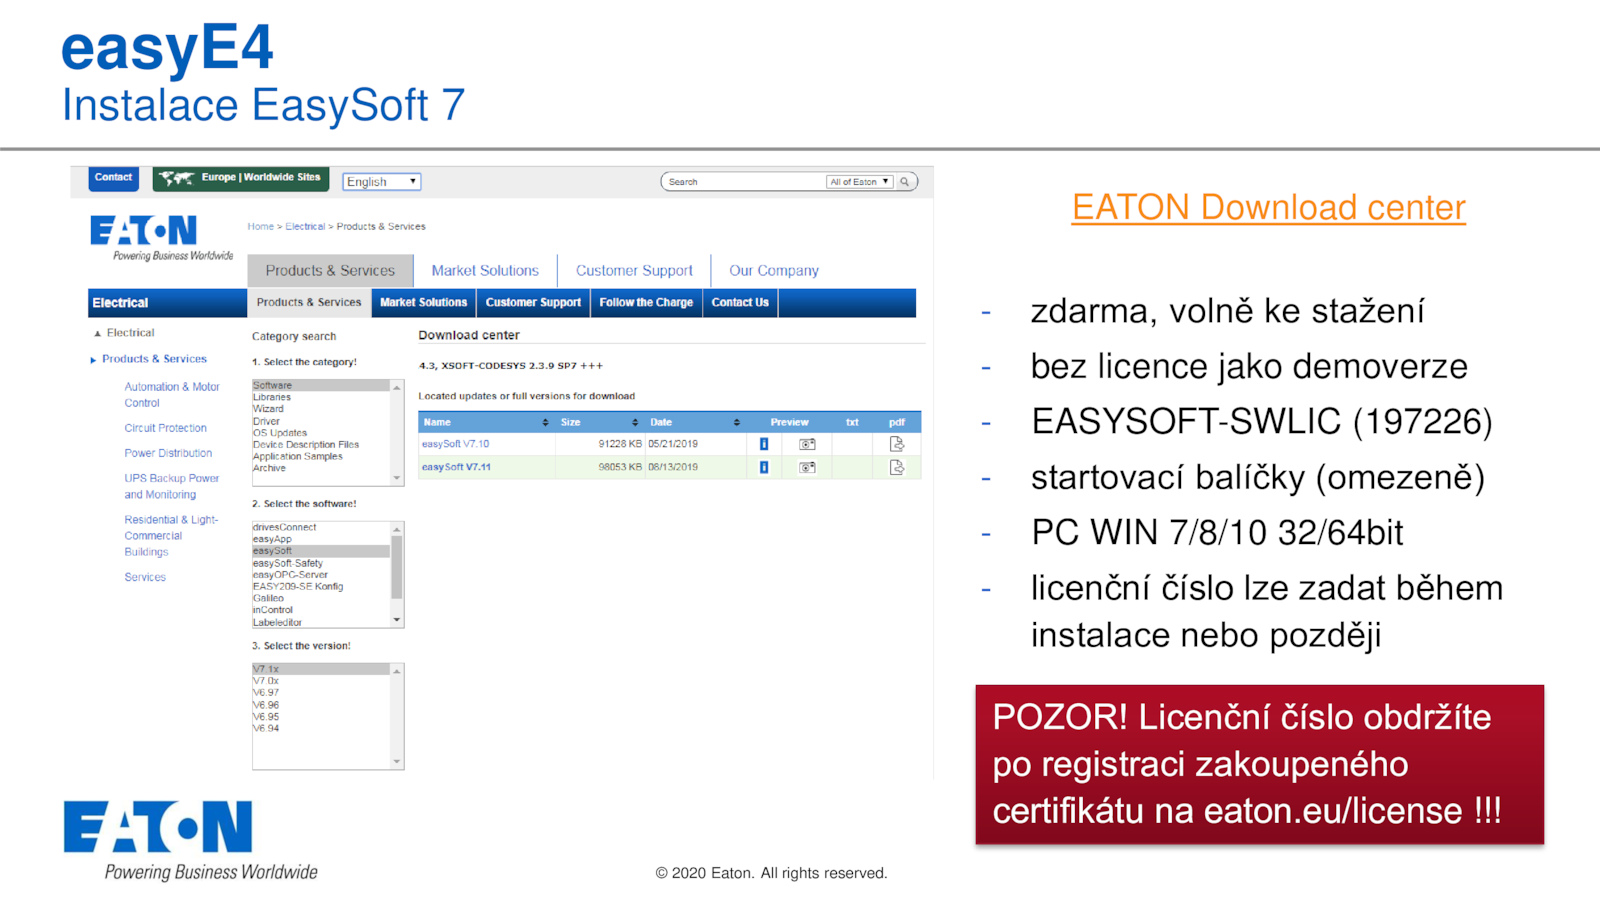Select Customer Support in blue nav bar
Viewport: 1600px width, 900px height.
533,303
